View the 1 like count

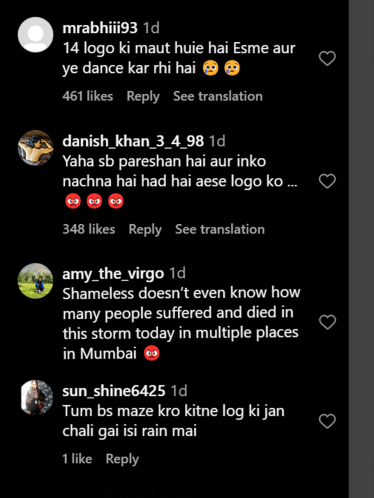(77, 459)
